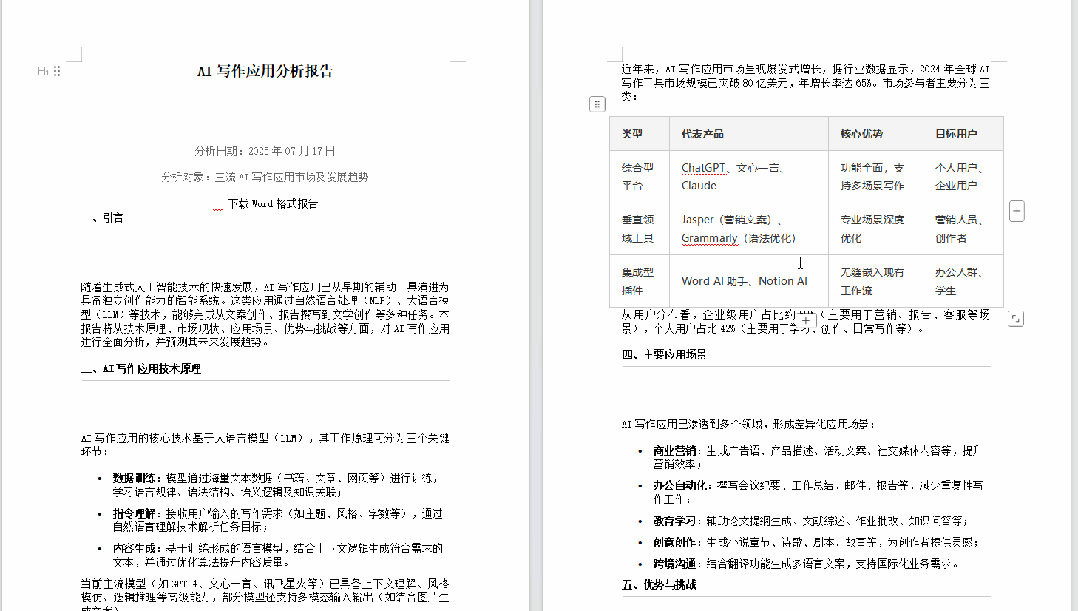Click the bullet starting '教育学习'
Screen dimensions: 1078x611
811,521
